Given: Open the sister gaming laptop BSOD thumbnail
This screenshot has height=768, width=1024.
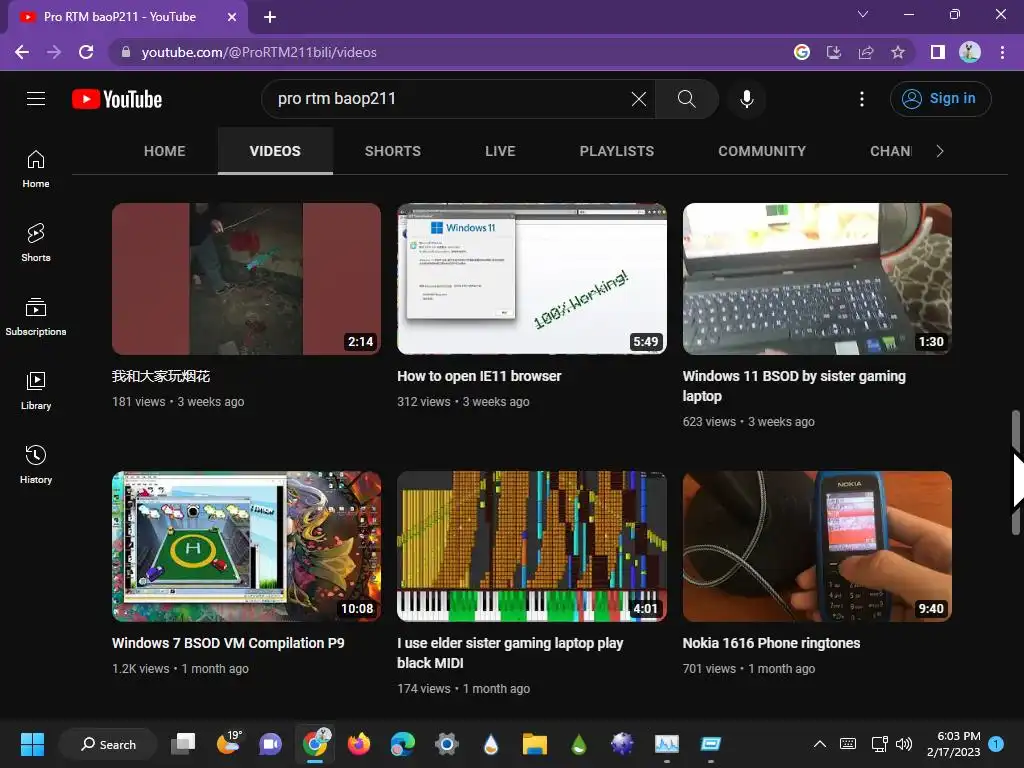Looking at the screenshot, I should pos(817,279).
